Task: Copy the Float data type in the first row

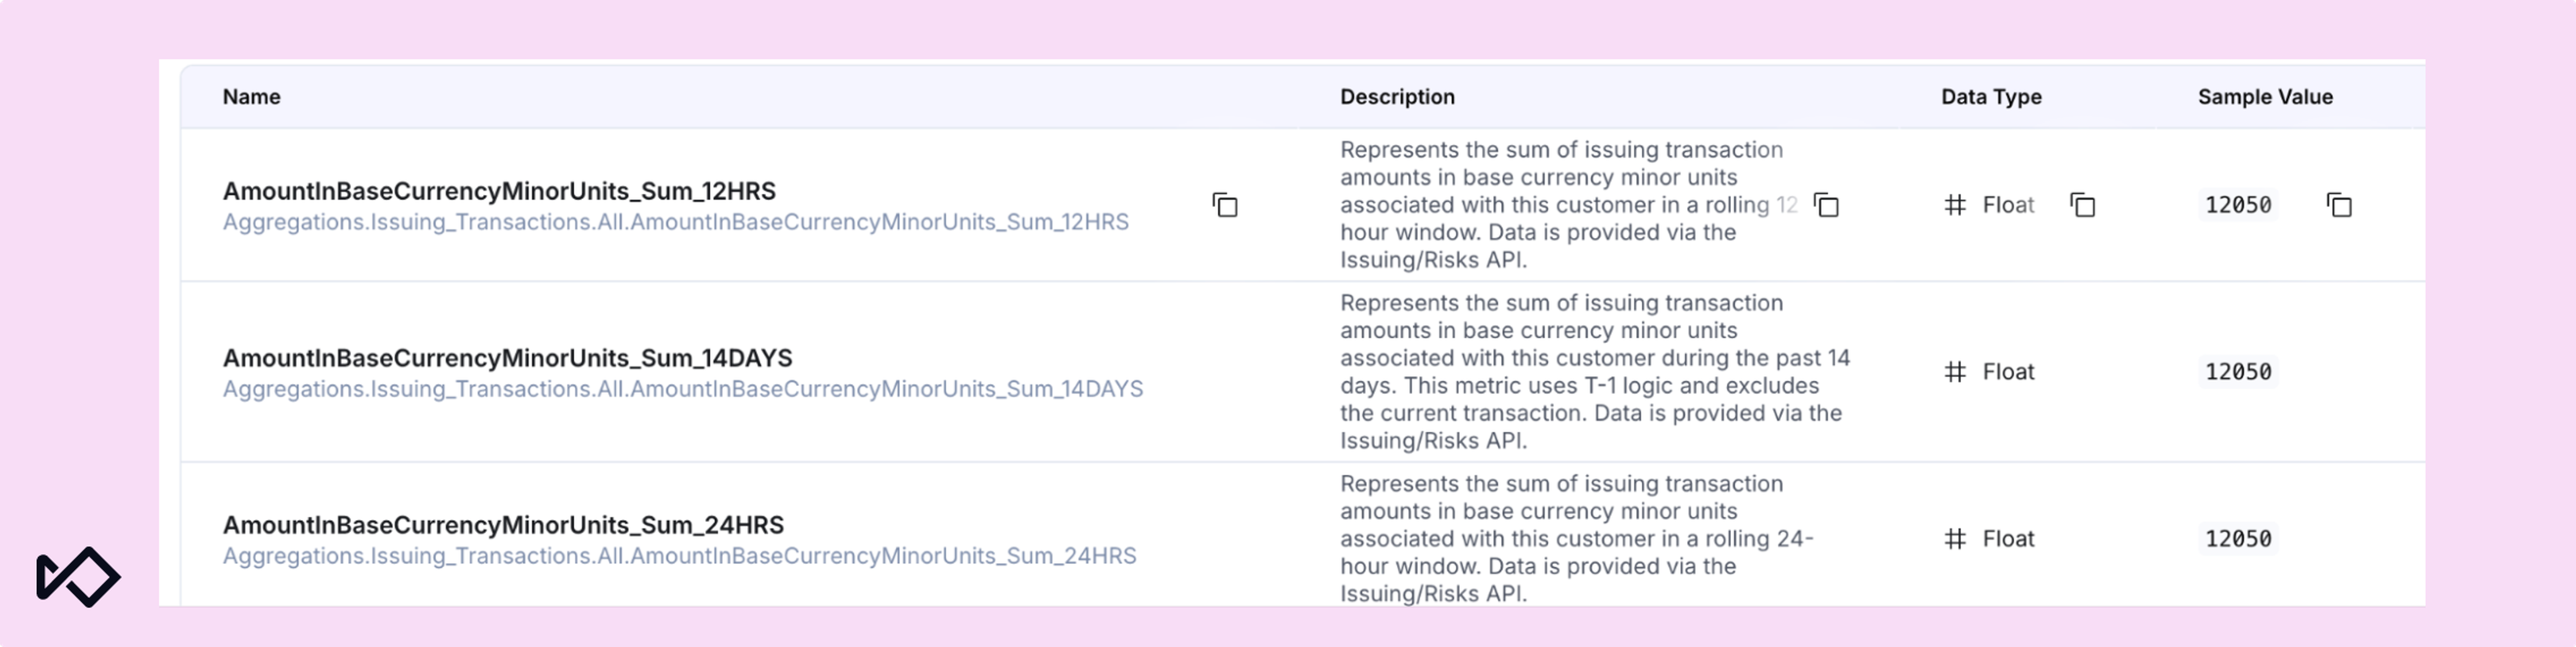Action: click(x=2082, y=205)
